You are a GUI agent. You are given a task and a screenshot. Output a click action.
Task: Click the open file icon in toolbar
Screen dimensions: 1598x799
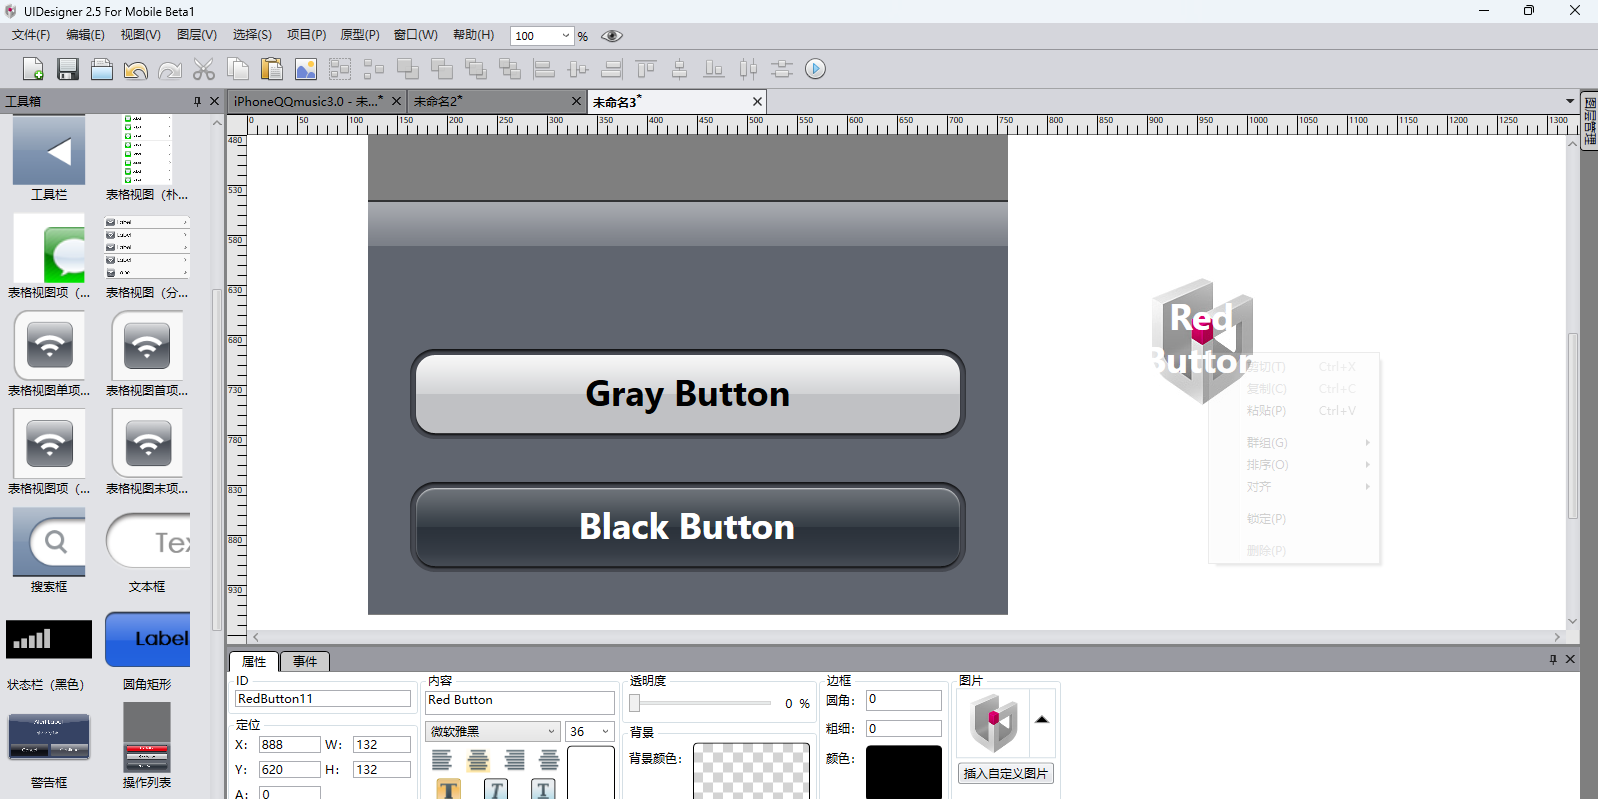[x=102, y=69]
